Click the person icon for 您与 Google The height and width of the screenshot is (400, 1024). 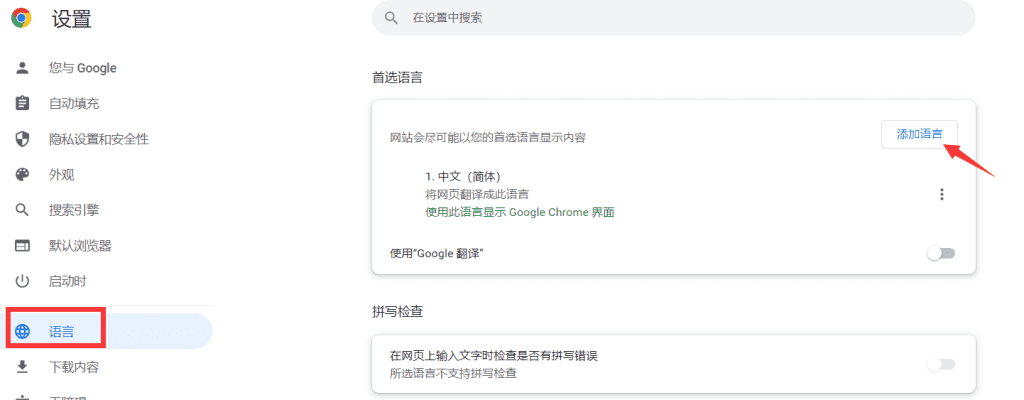(22, 68)
